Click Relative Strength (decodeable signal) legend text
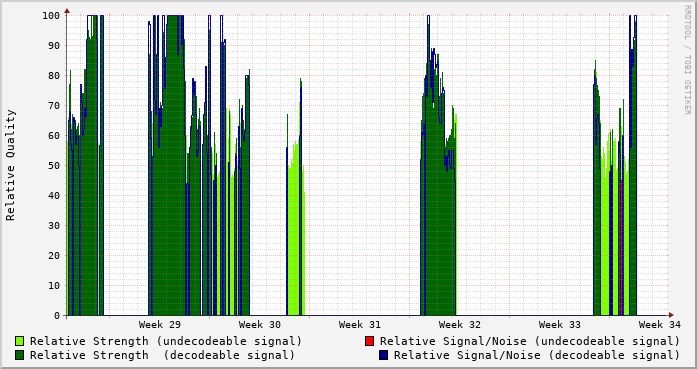This screenshot has height=369, width=697. tap(162, 355)
